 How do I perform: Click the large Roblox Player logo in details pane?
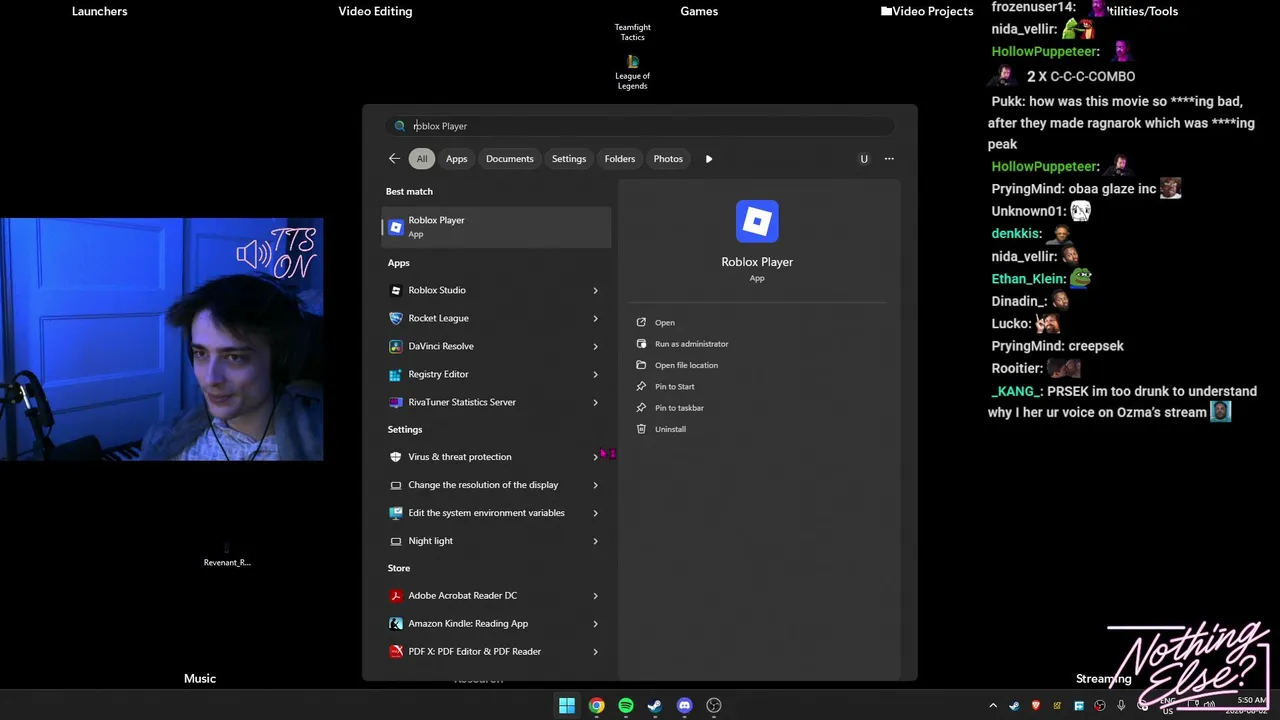pyautogui.click(x=757, y=221)
